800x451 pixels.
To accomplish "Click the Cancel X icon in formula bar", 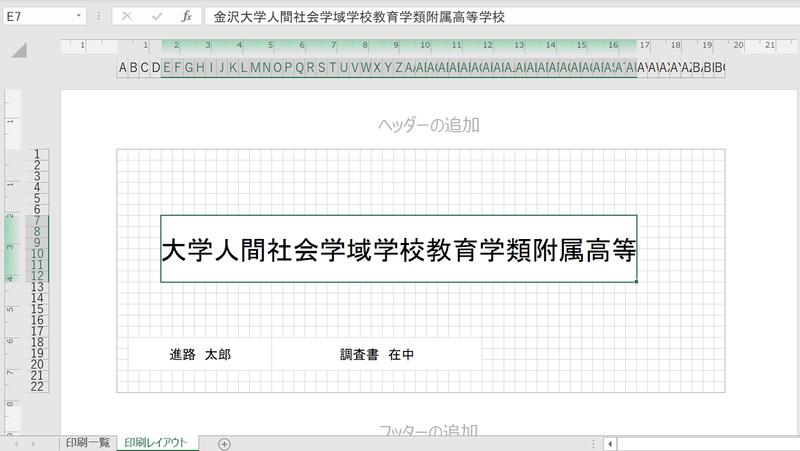I will tap(127, 16).
